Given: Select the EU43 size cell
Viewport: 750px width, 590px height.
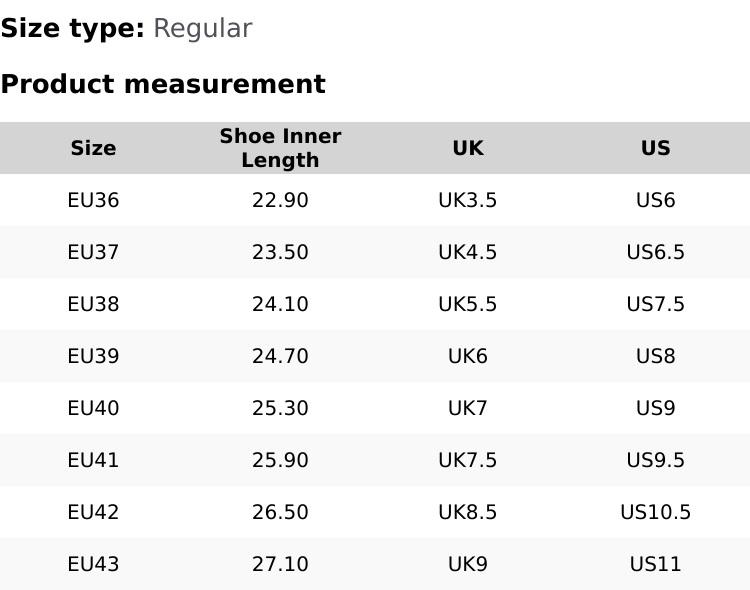Looking at the screenshot, I should (93, 564).
